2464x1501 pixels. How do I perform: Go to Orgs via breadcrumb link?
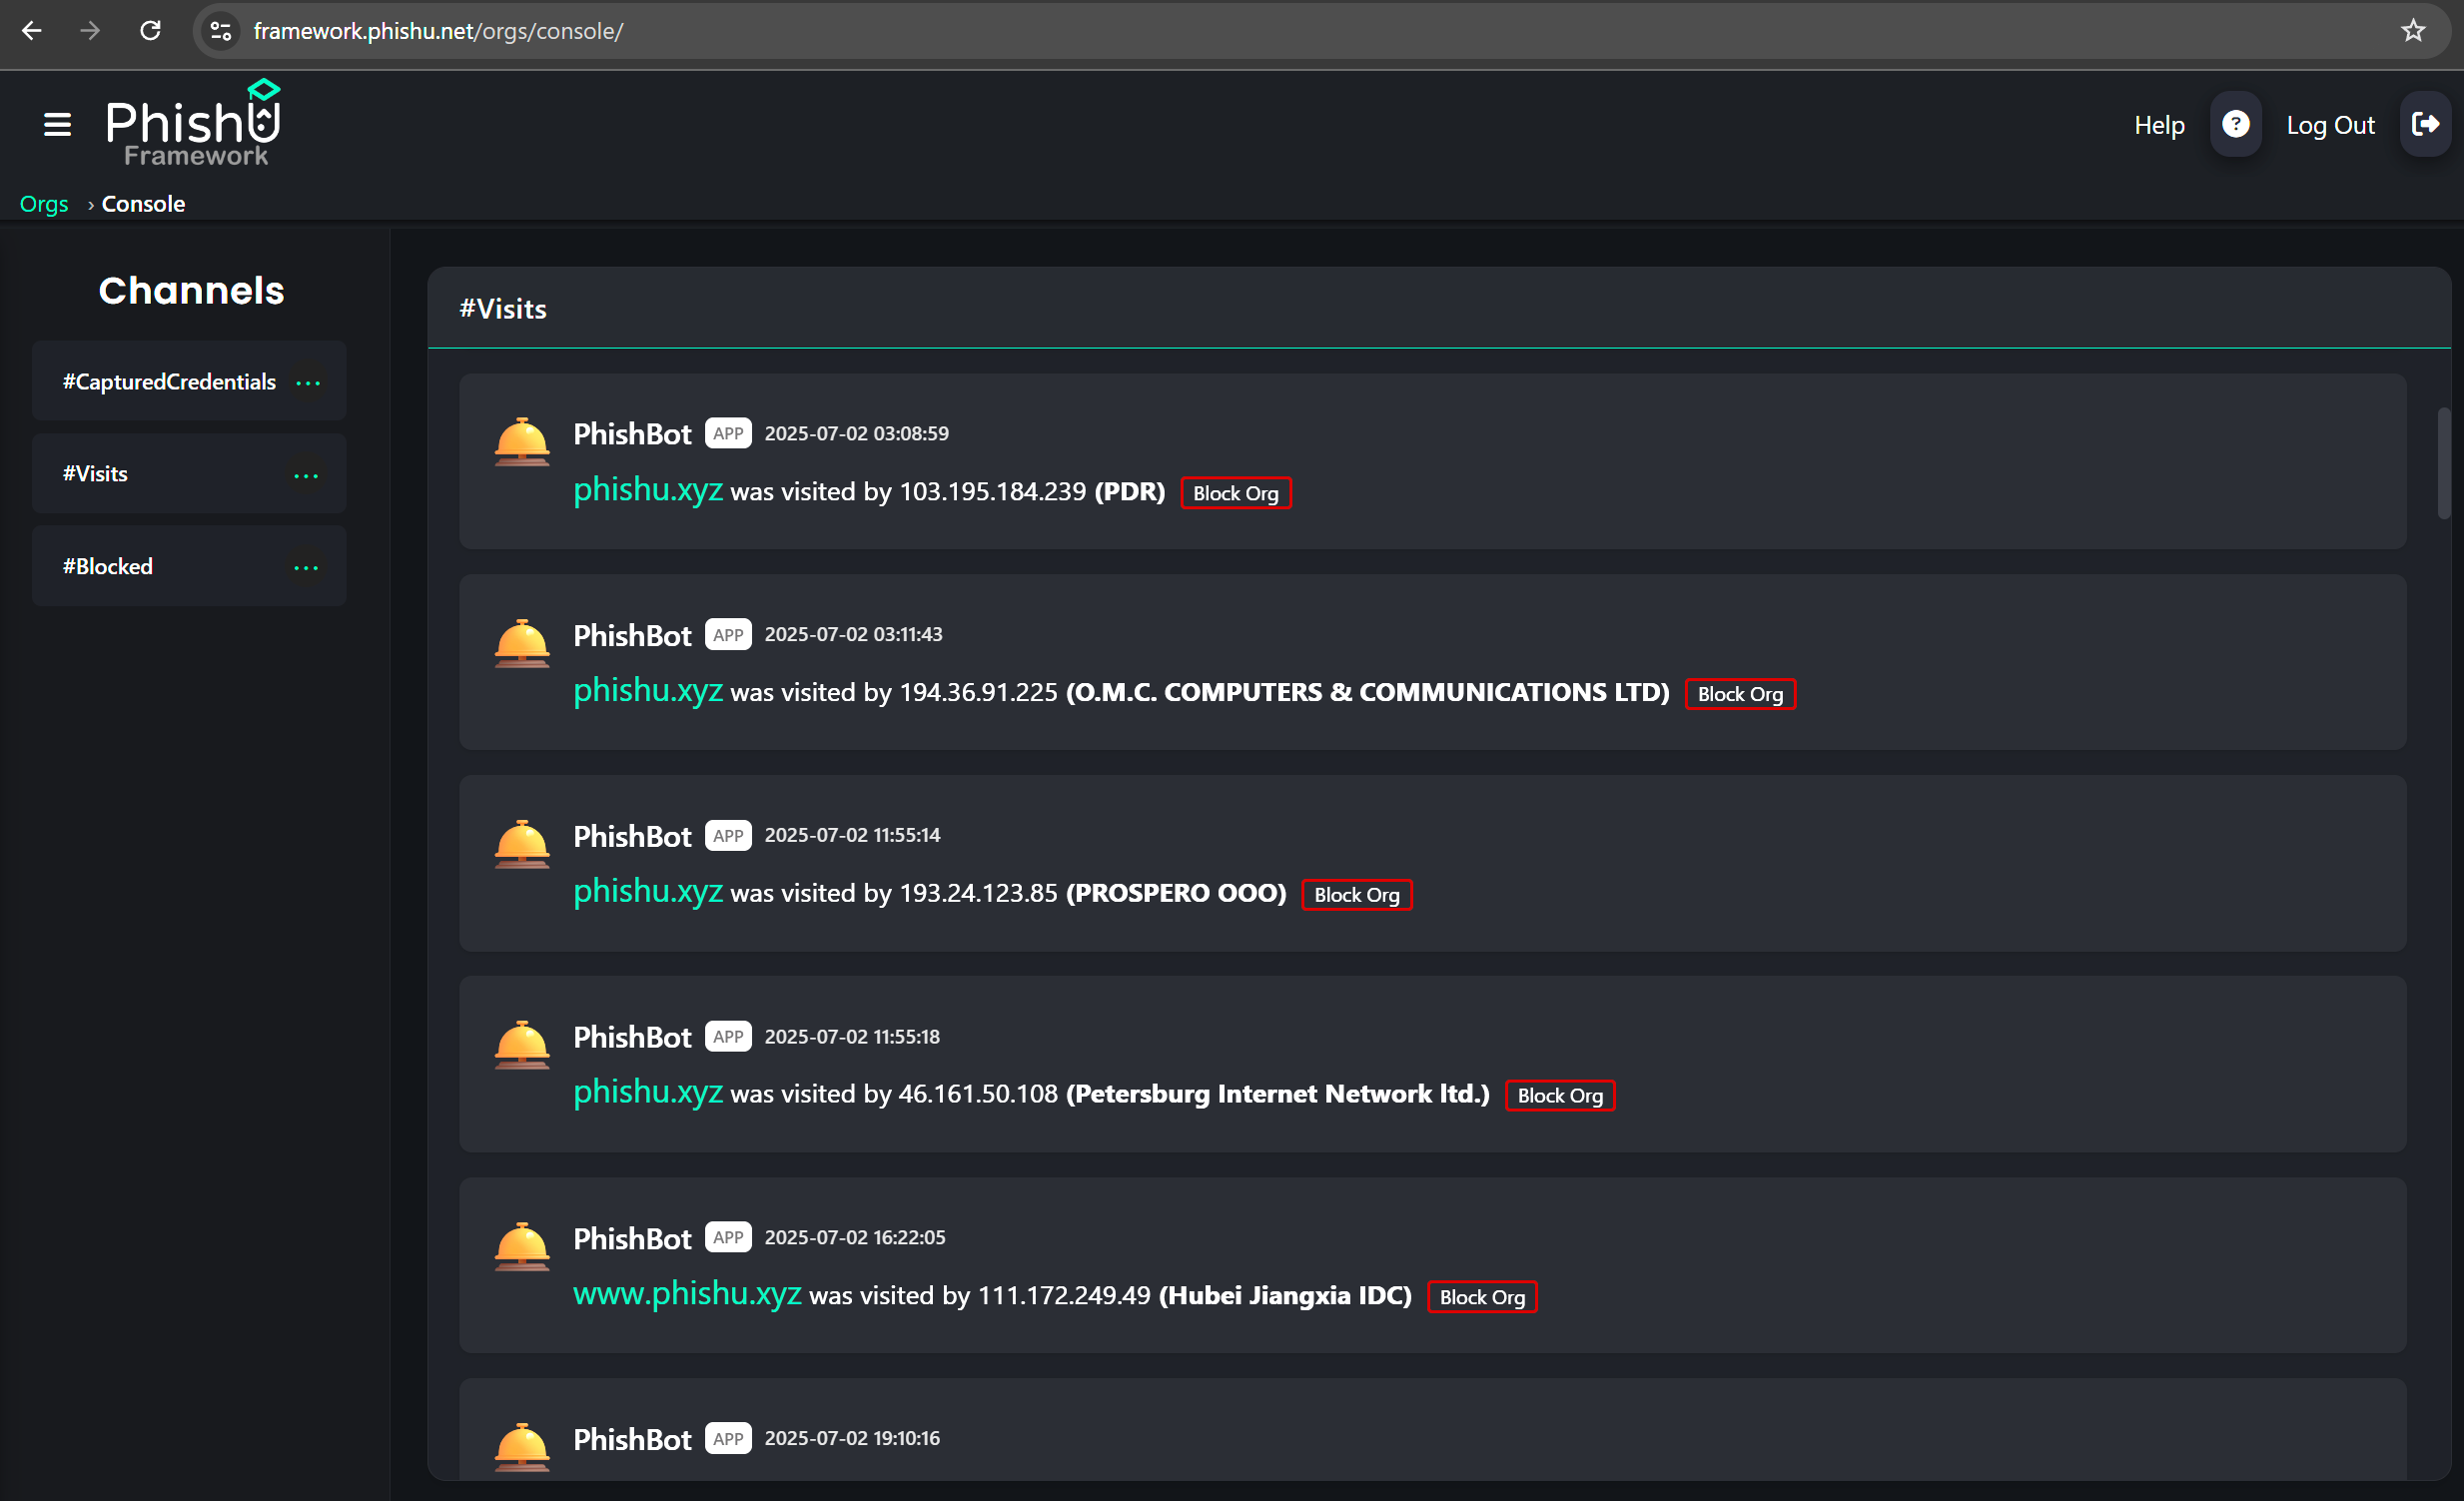[x=44, y=204]
